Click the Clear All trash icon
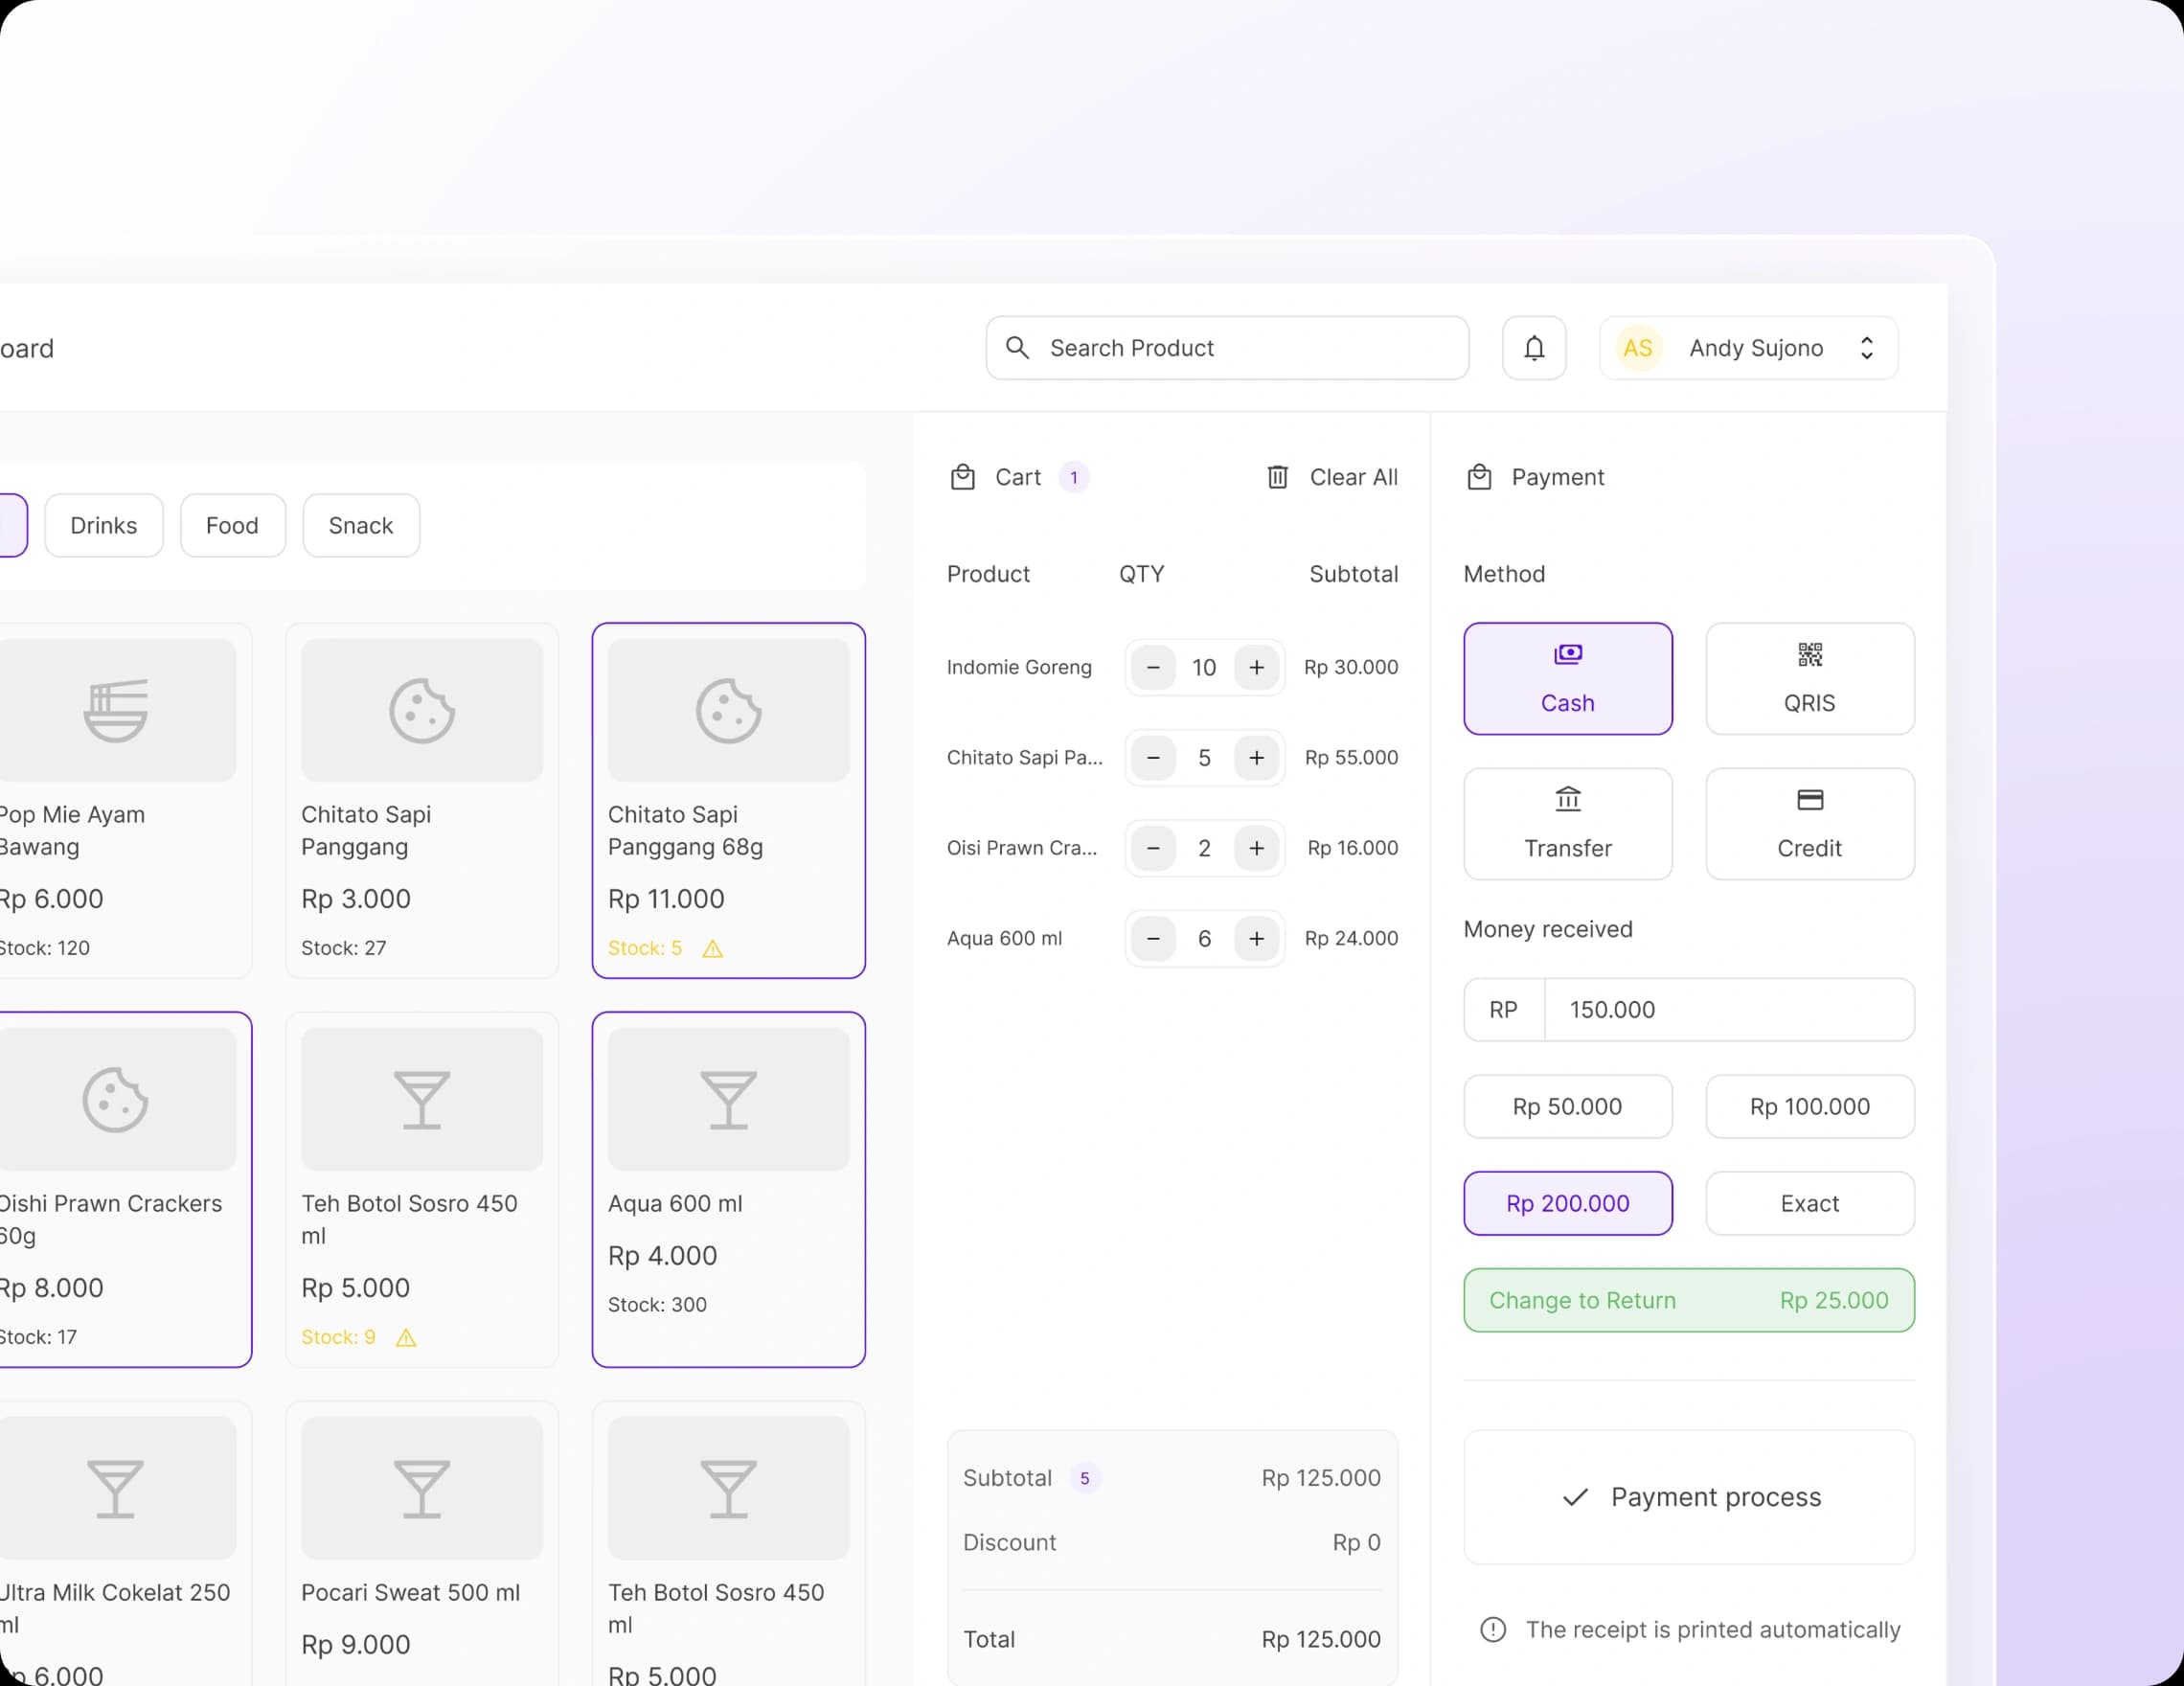 tap(1277, 477)
